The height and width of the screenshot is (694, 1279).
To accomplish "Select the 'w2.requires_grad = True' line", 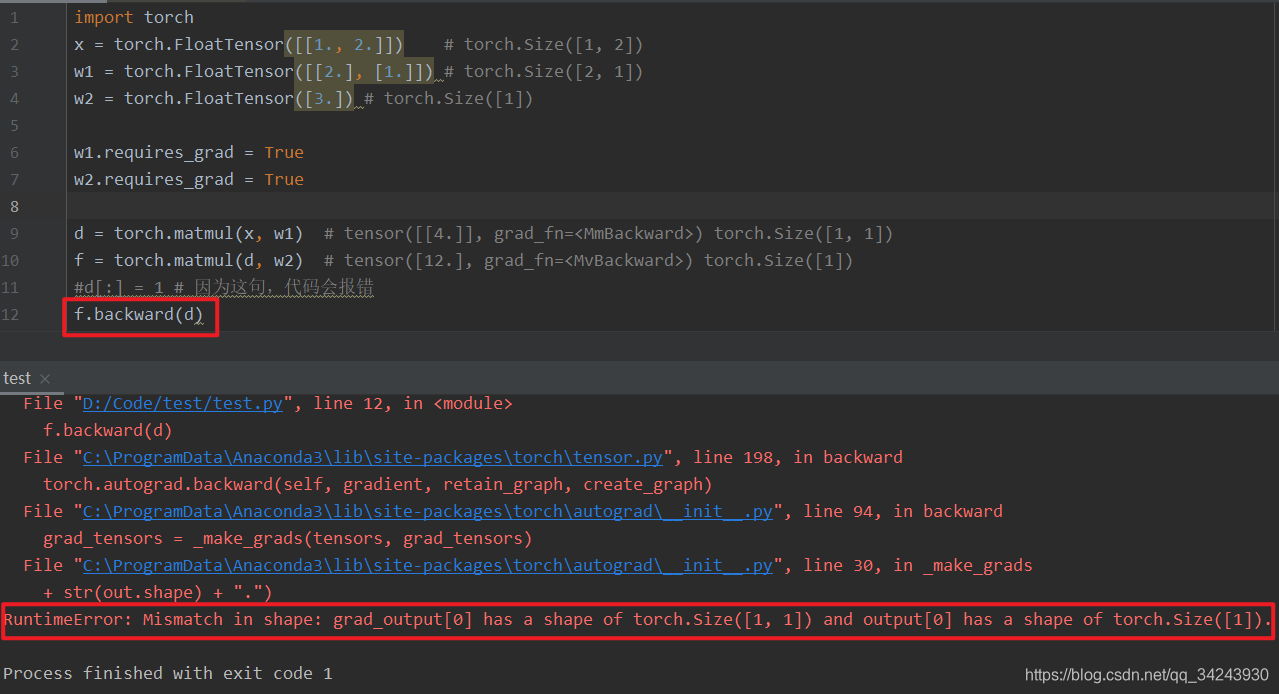I will (189, 179).
